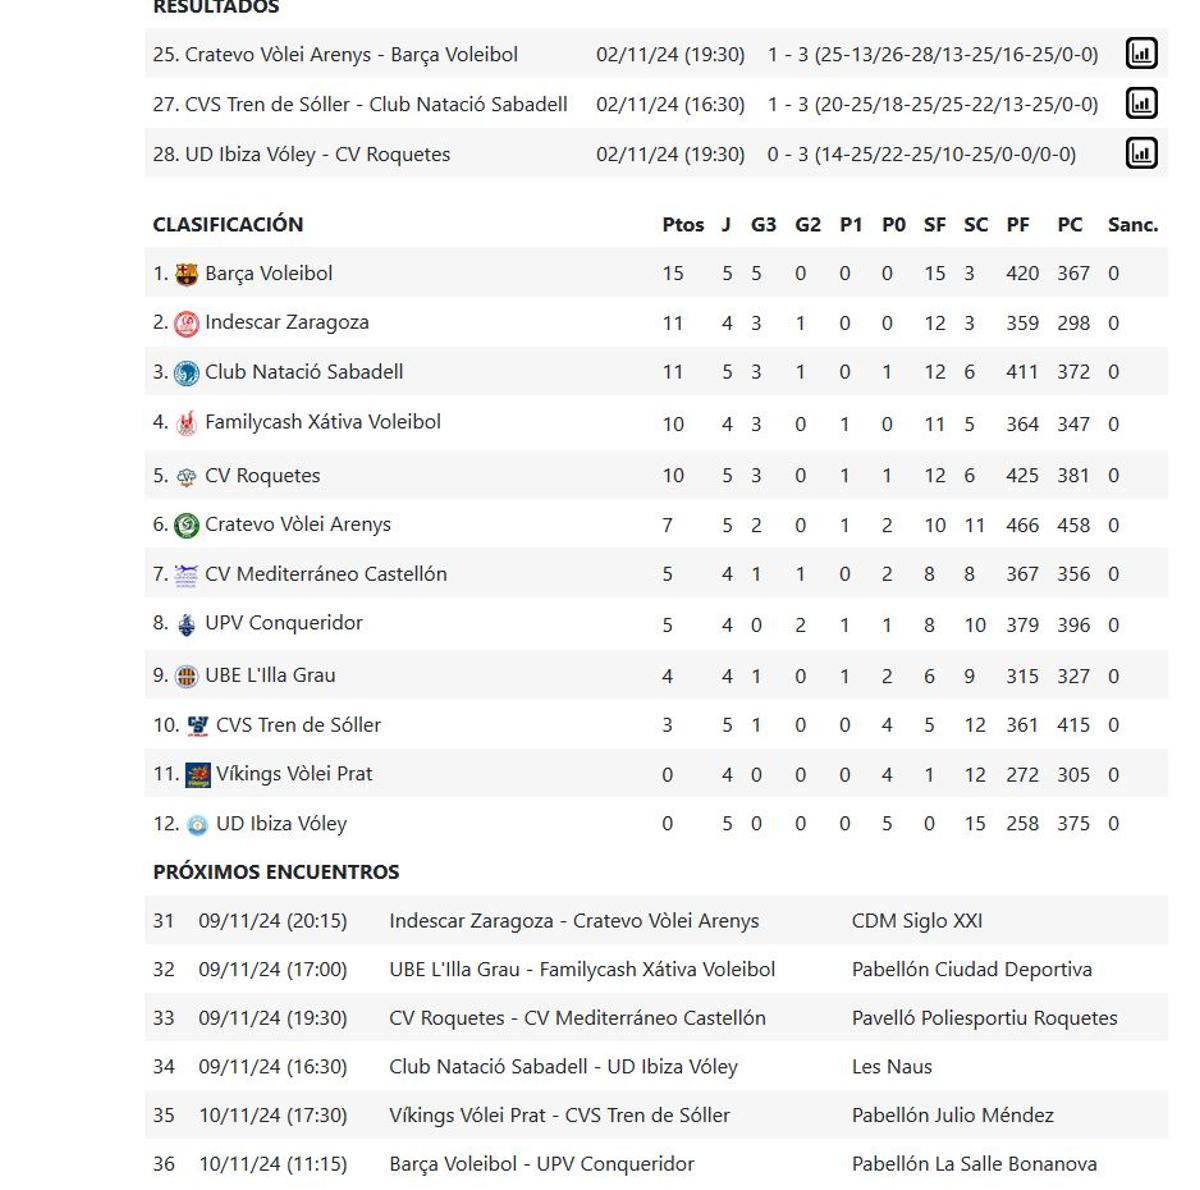
Task: Sort the table by PF column header
Action: (1019, 224)
